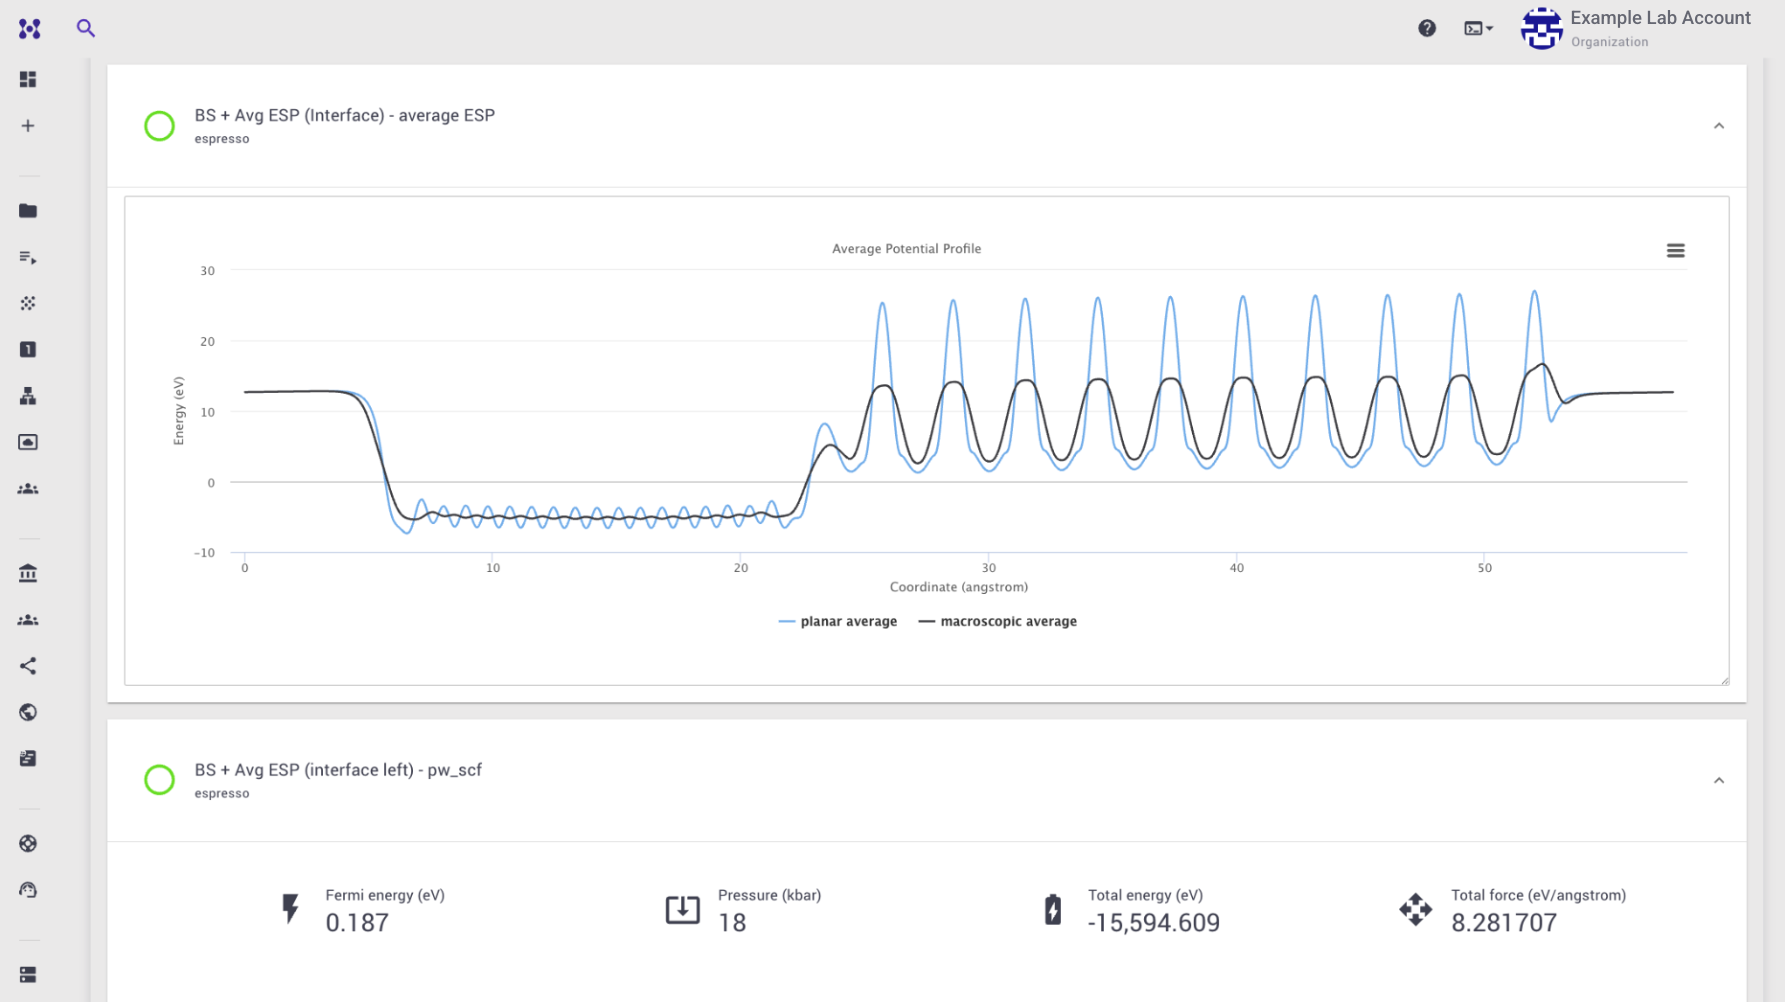This screenshot has height=1002, width=1785.
Task: Open the bank building icon in sidebar
Action: coord(28,573)
